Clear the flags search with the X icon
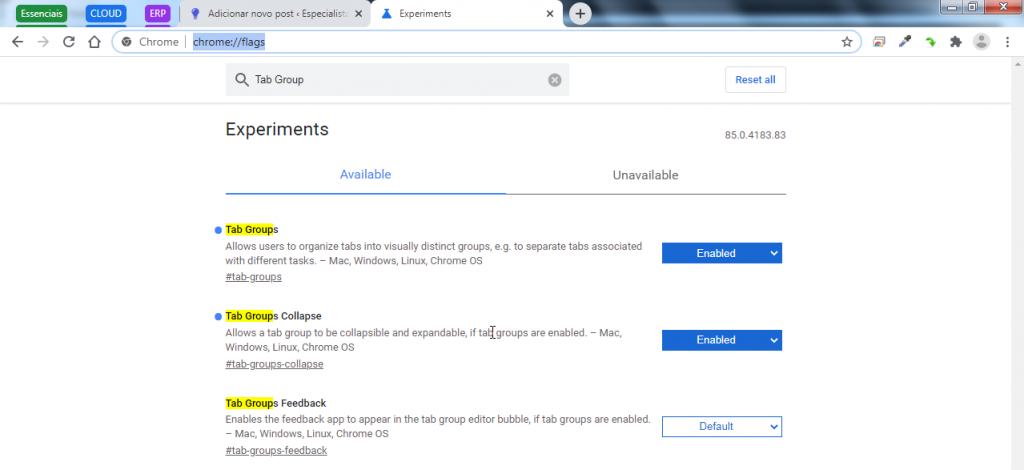 coord(555,80)
